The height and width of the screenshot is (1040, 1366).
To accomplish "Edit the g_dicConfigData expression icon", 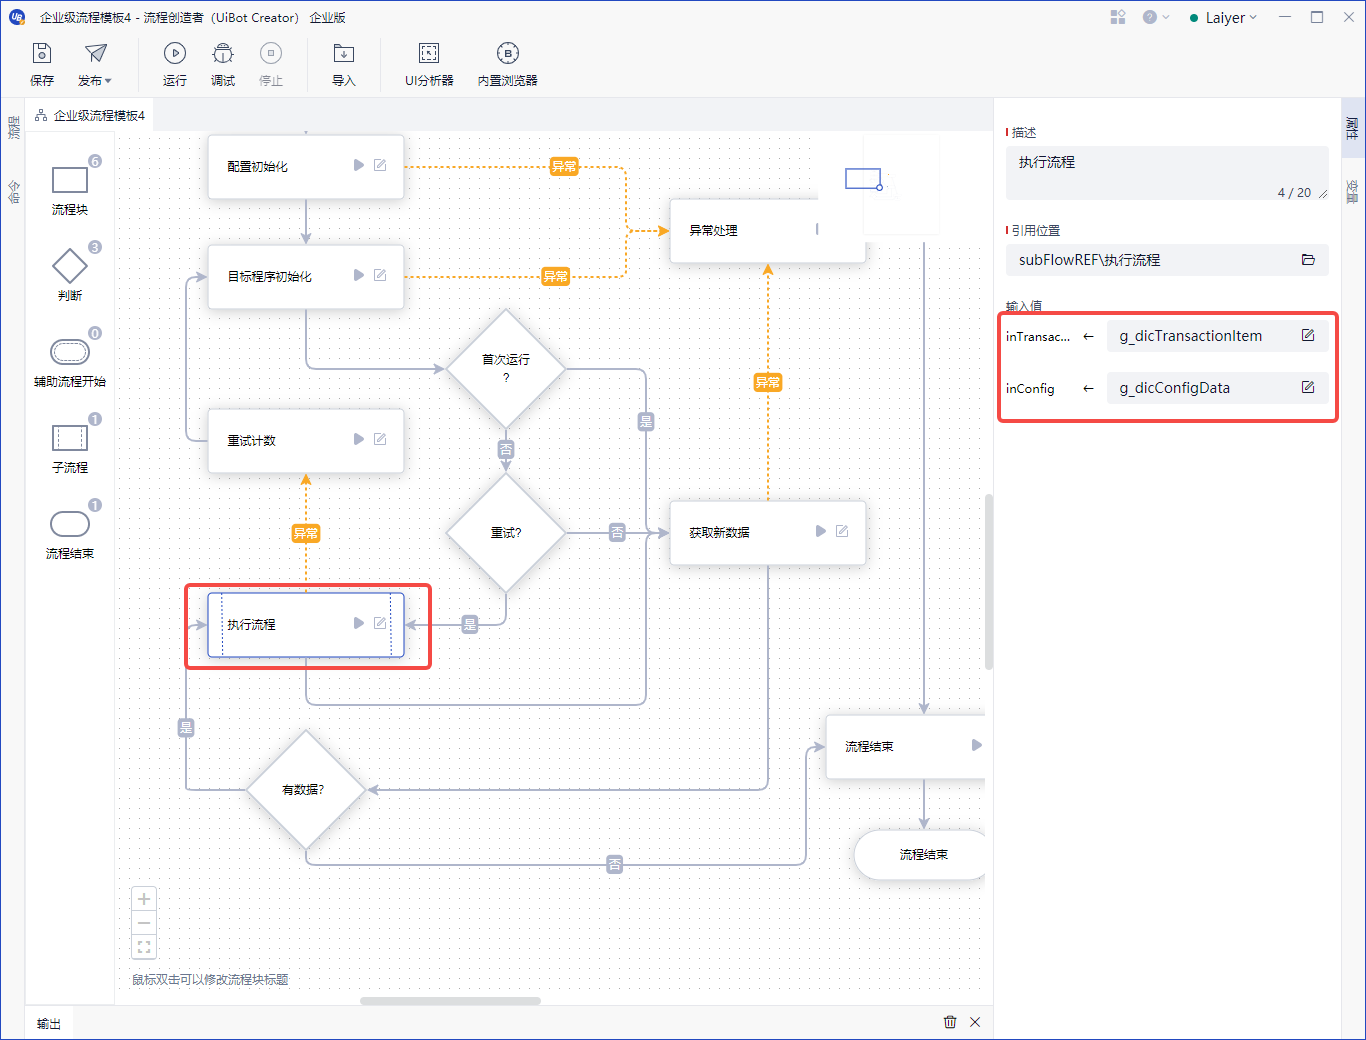I will click(1308, 388).
